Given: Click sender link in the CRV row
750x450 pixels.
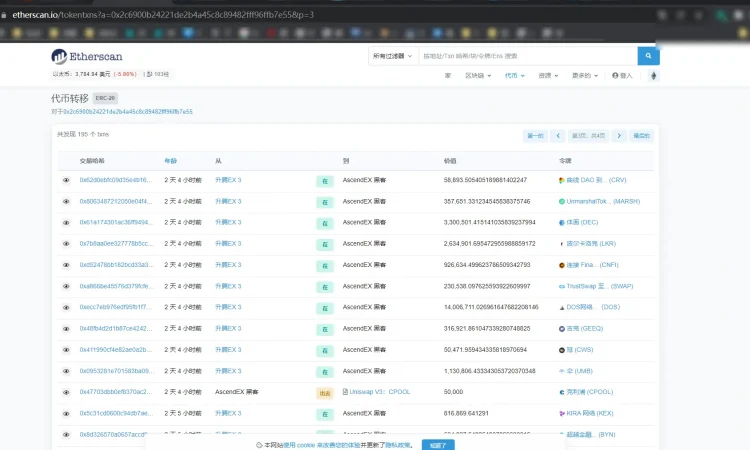Looking at the screenshot, I should coord(228,180).
